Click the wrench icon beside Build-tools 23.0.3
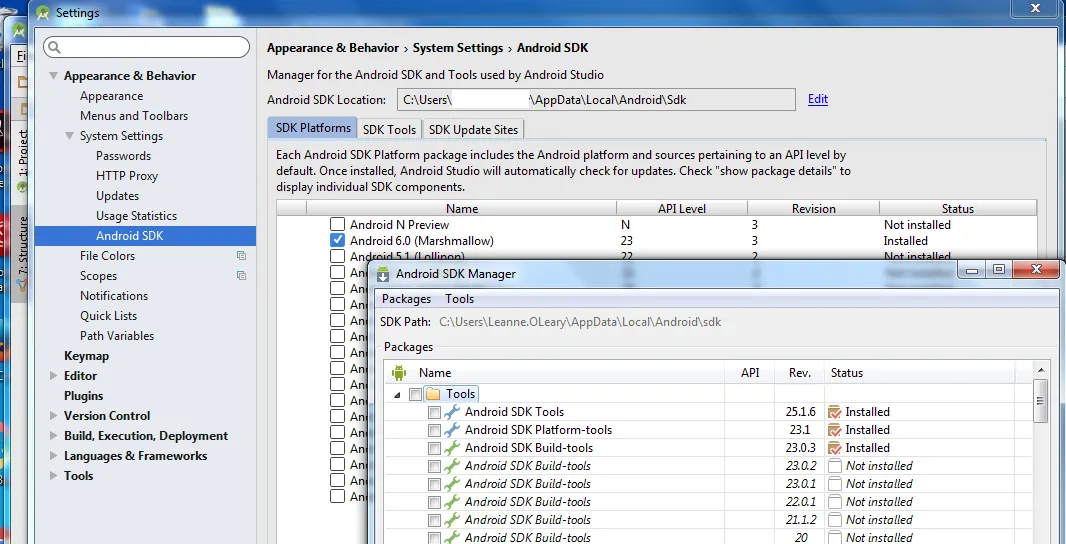Viewport: 1066px width, 544px height. tap(451, 447)
